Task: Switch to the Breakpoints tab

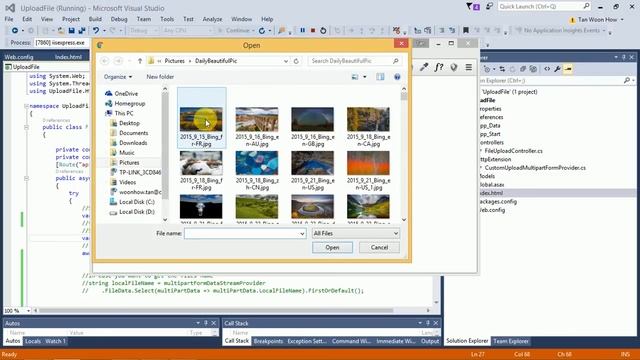Action: click(x=268, y=341)
